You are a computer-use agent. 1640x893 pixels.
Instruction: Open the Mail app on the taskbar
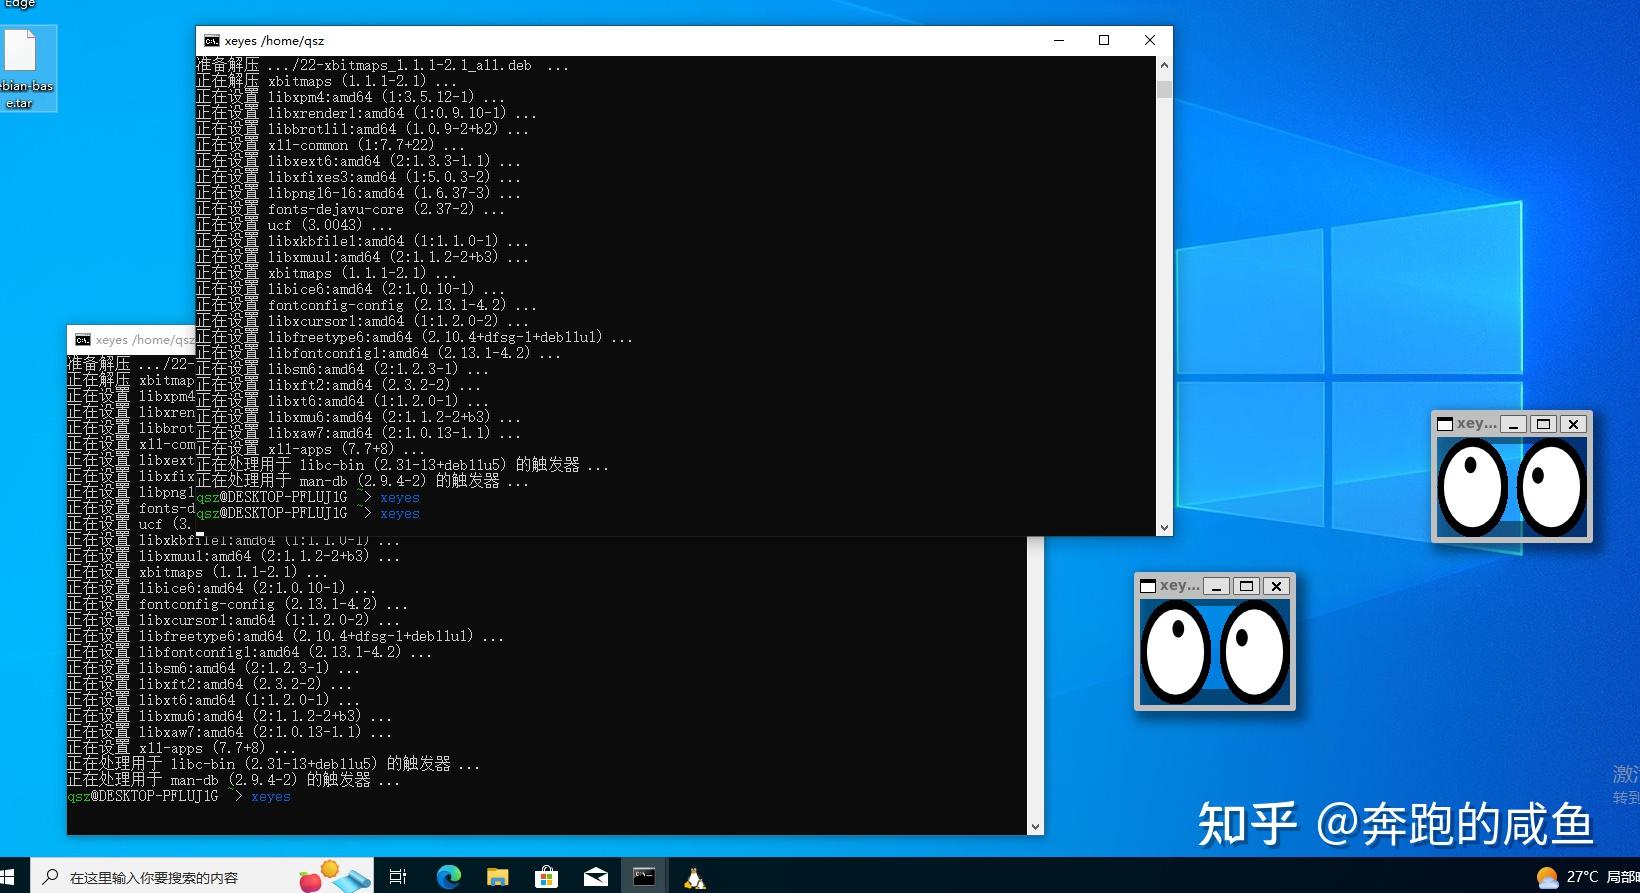tap(596, 877)
